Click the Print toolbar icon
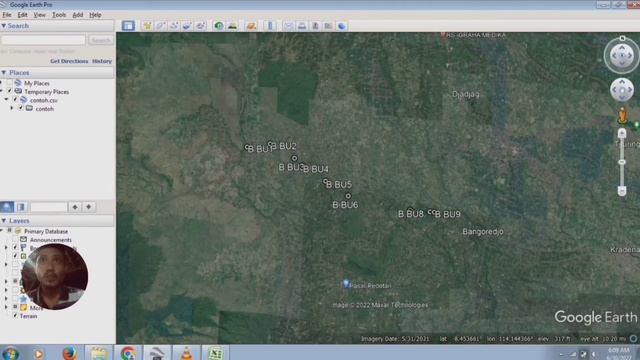 point(302,26)
